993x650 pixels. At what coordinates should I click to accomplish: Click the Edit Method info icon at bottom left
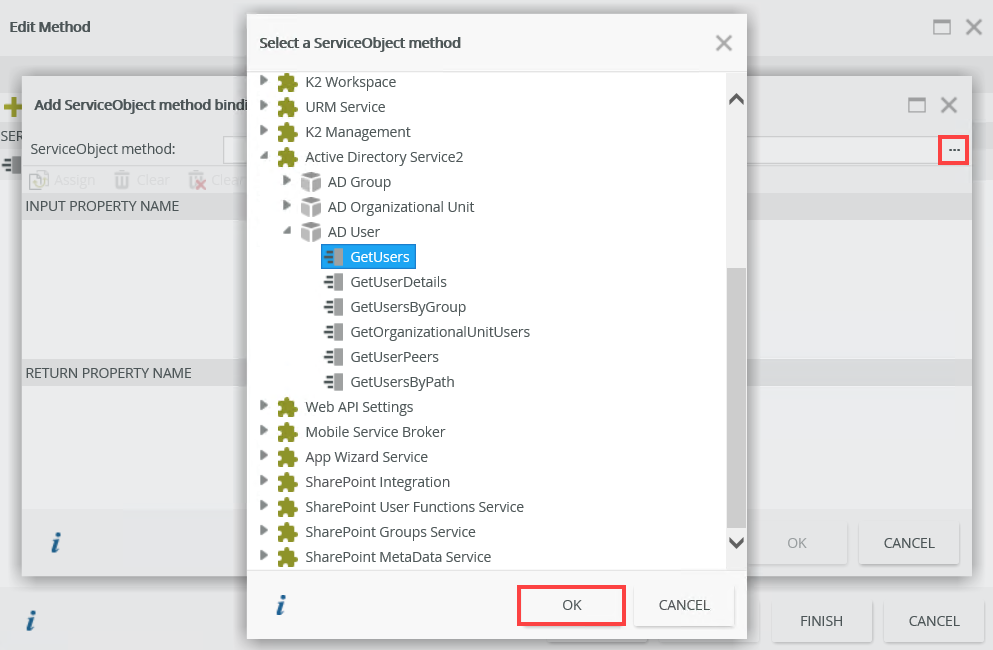tap(31, 621)
